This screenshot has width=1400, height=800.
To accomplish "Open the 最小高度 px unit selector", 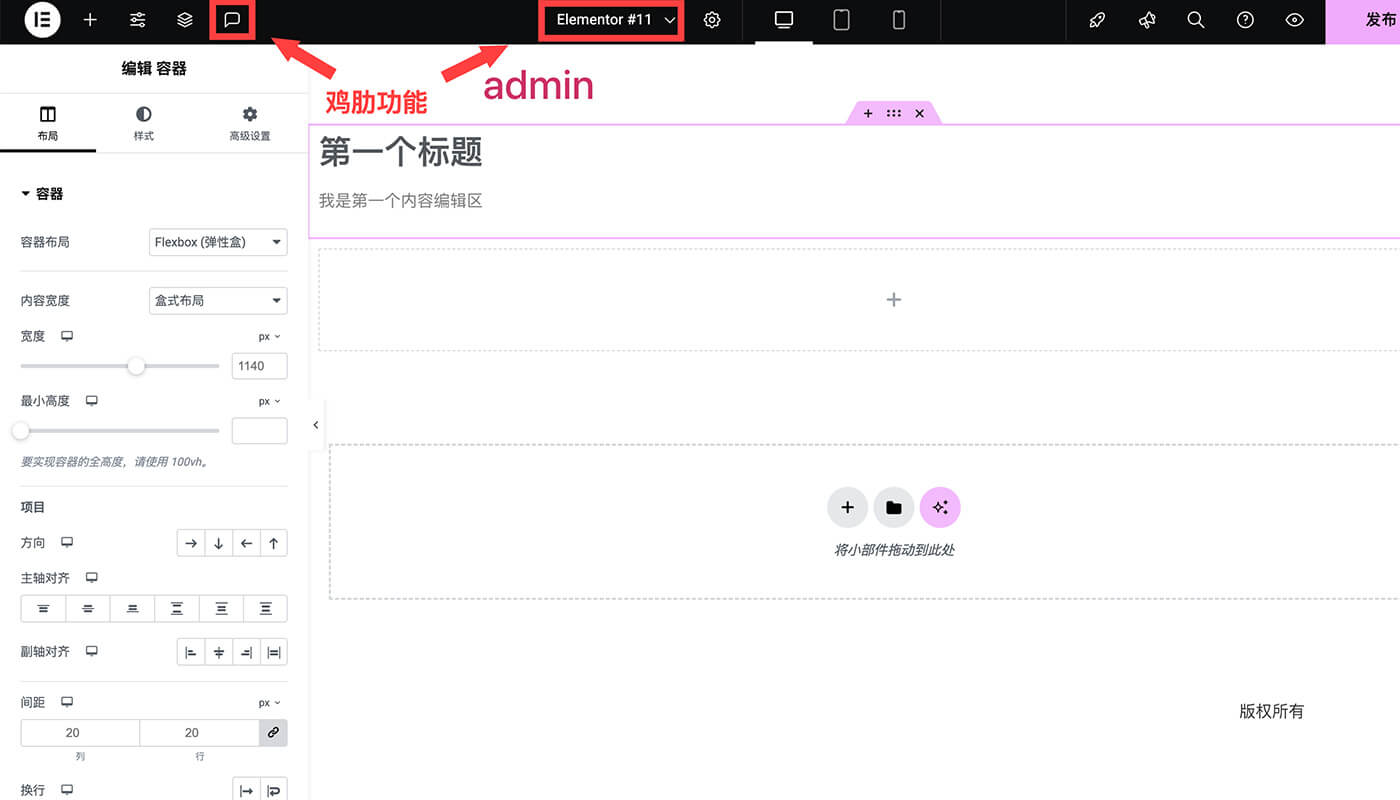I will 270,401.
